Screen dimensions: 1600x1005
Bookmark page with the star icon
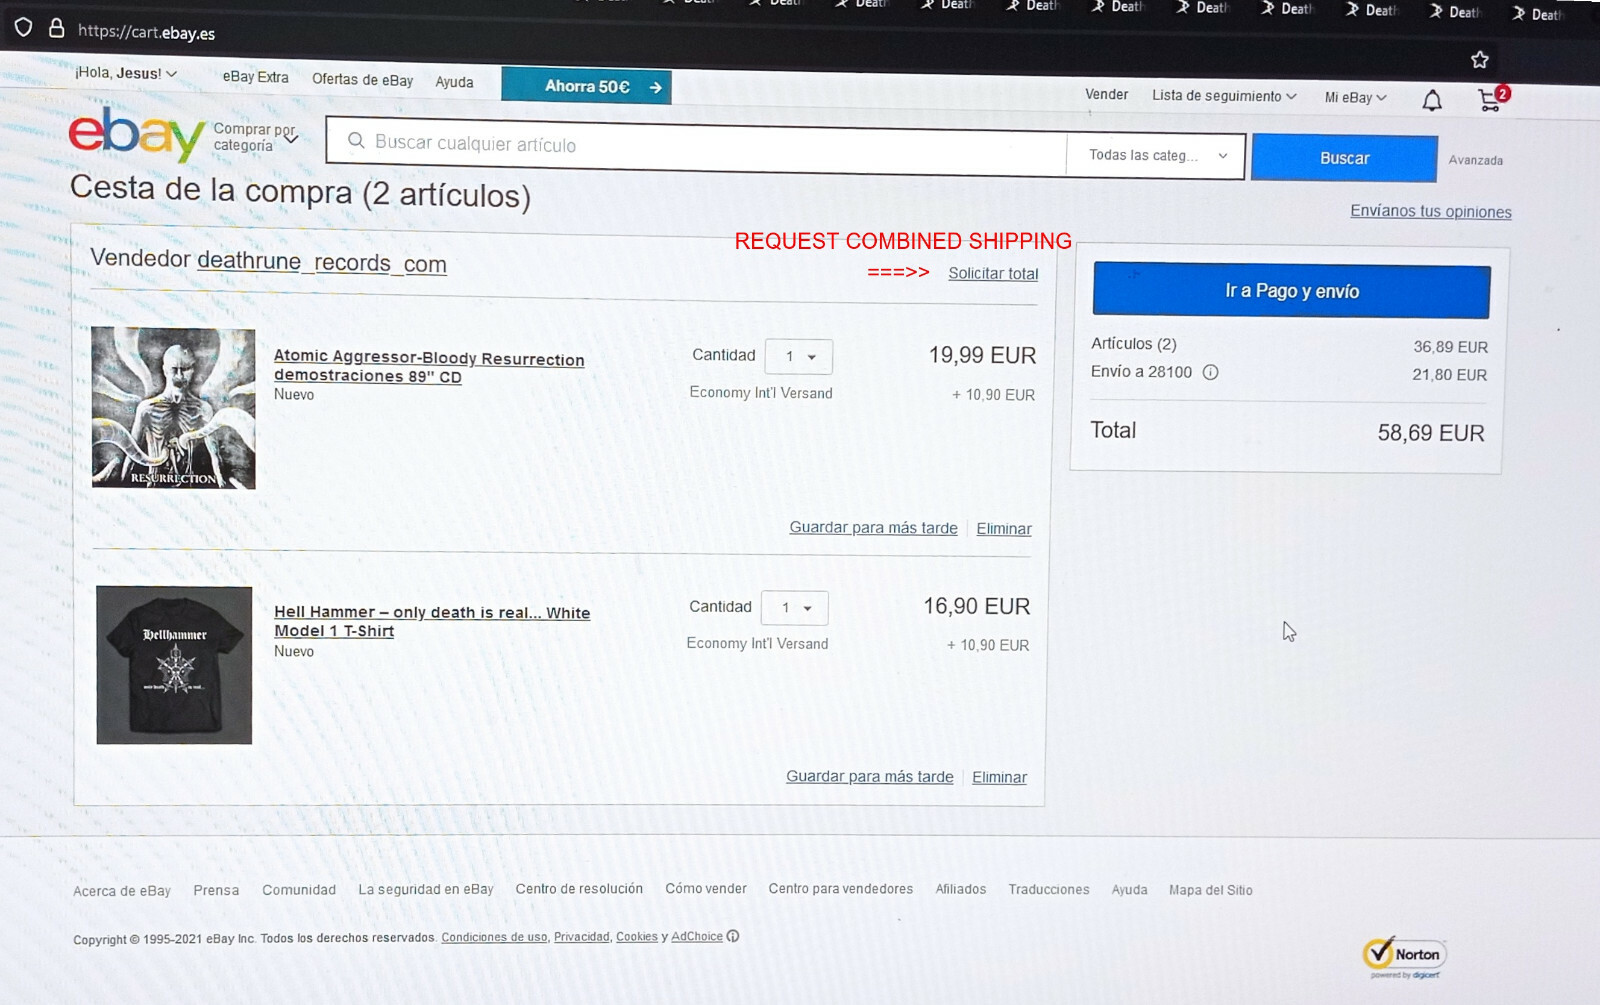tap(1480, 60)
